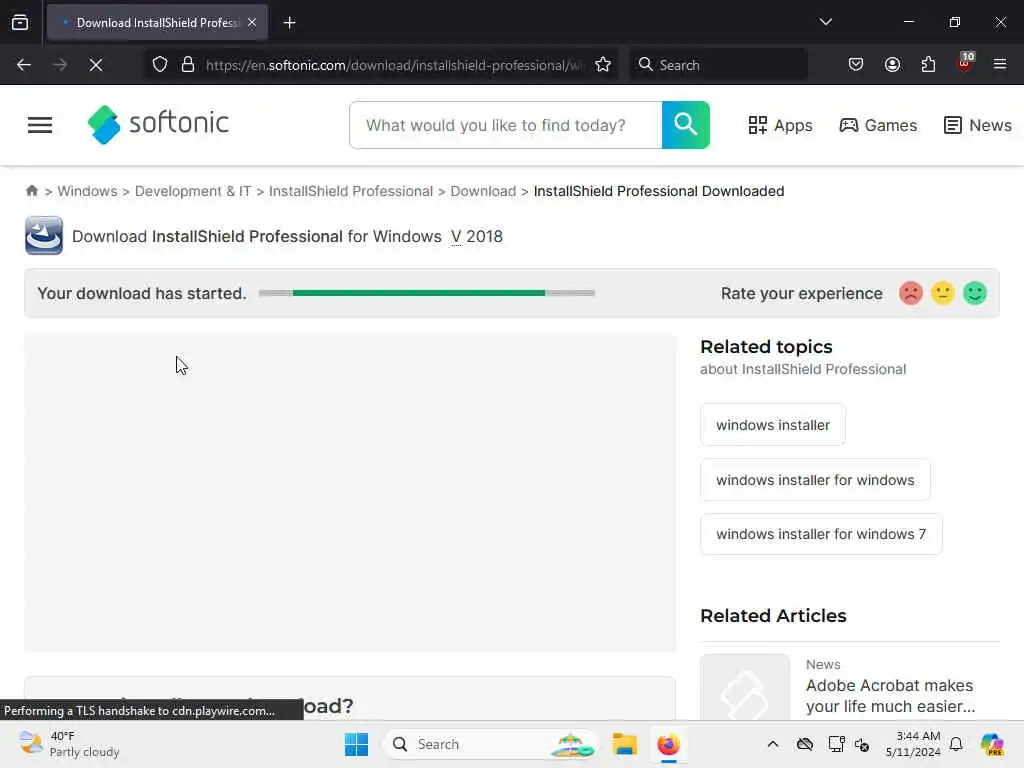Open the Firefox account icon

pyautogui.click(x=892, y=65)
